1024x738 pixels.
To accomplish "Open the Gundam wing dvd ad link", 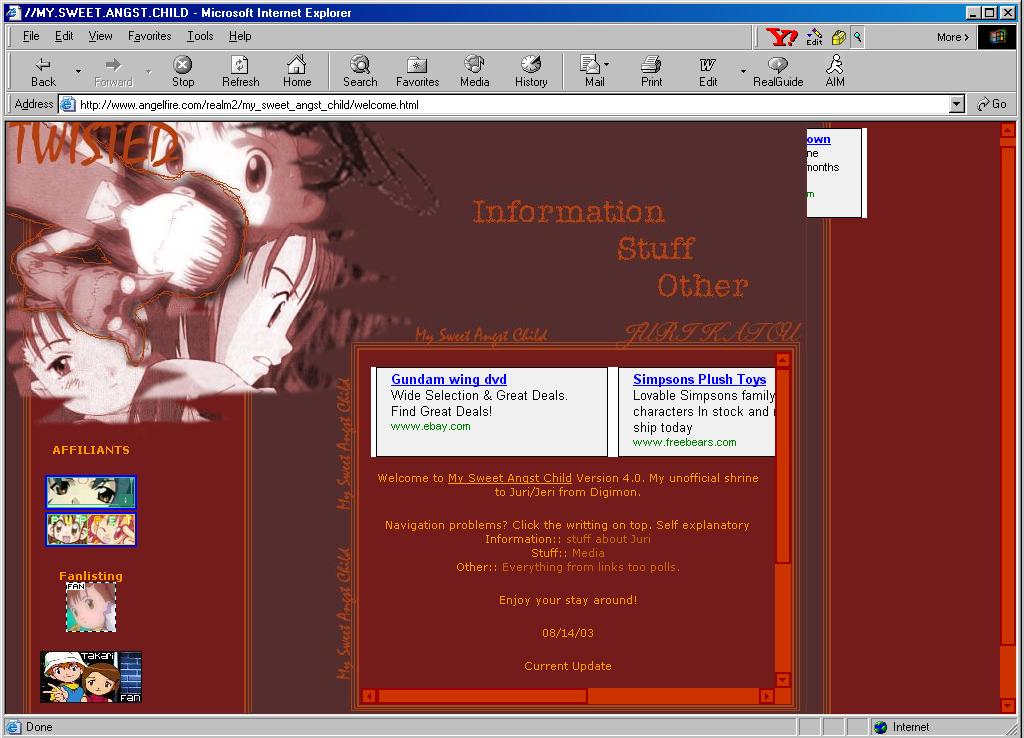I will point(449,379).
